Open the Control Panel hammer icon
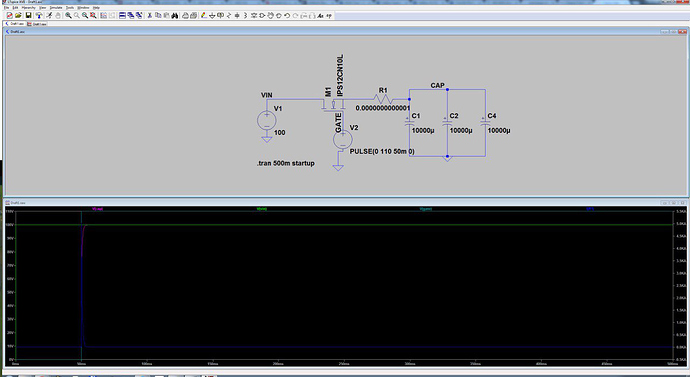The image size is (690, 377). pos(39,15)
